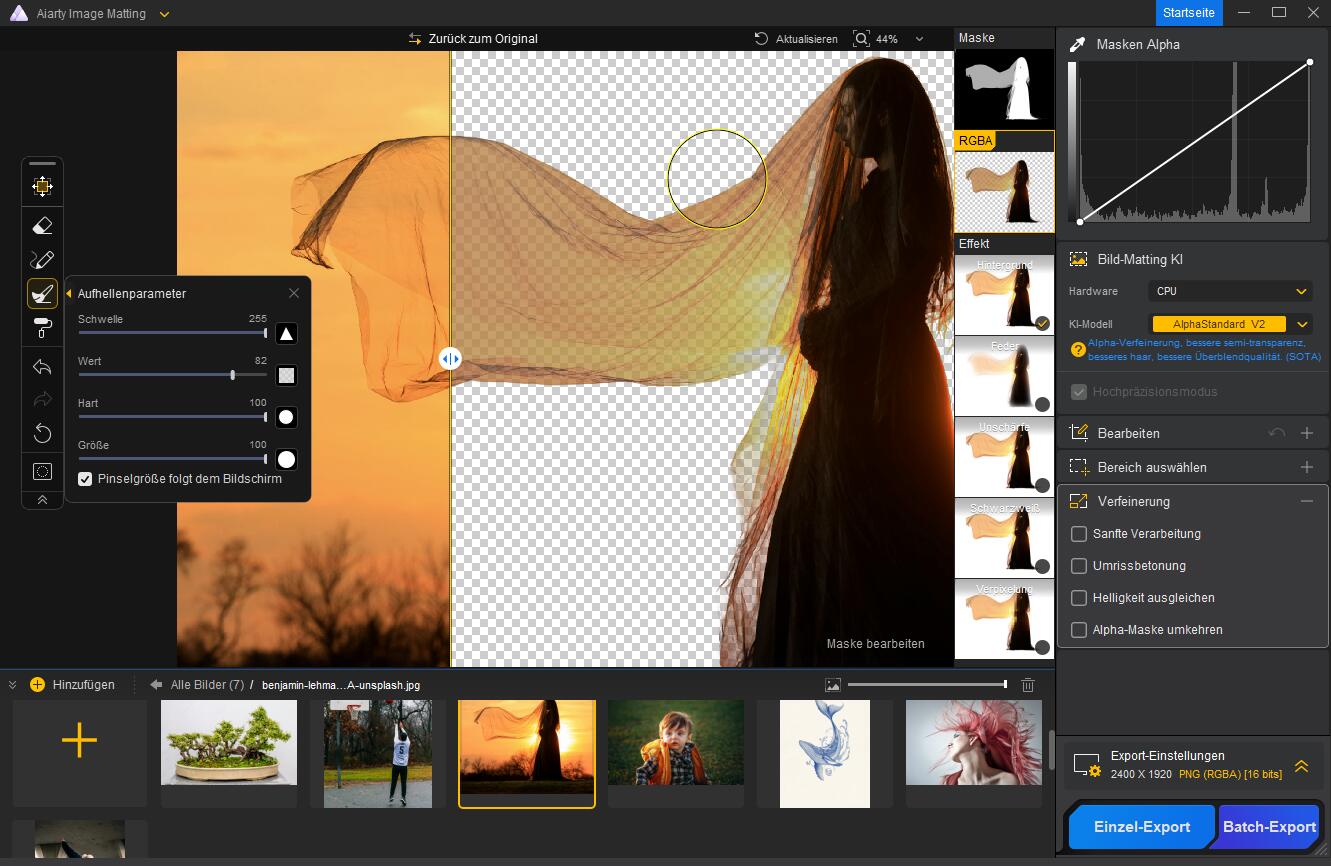This screenshot has width=1331, height=866.
Task: Select the paint roller tool
Action: click(x=42, y=327)
